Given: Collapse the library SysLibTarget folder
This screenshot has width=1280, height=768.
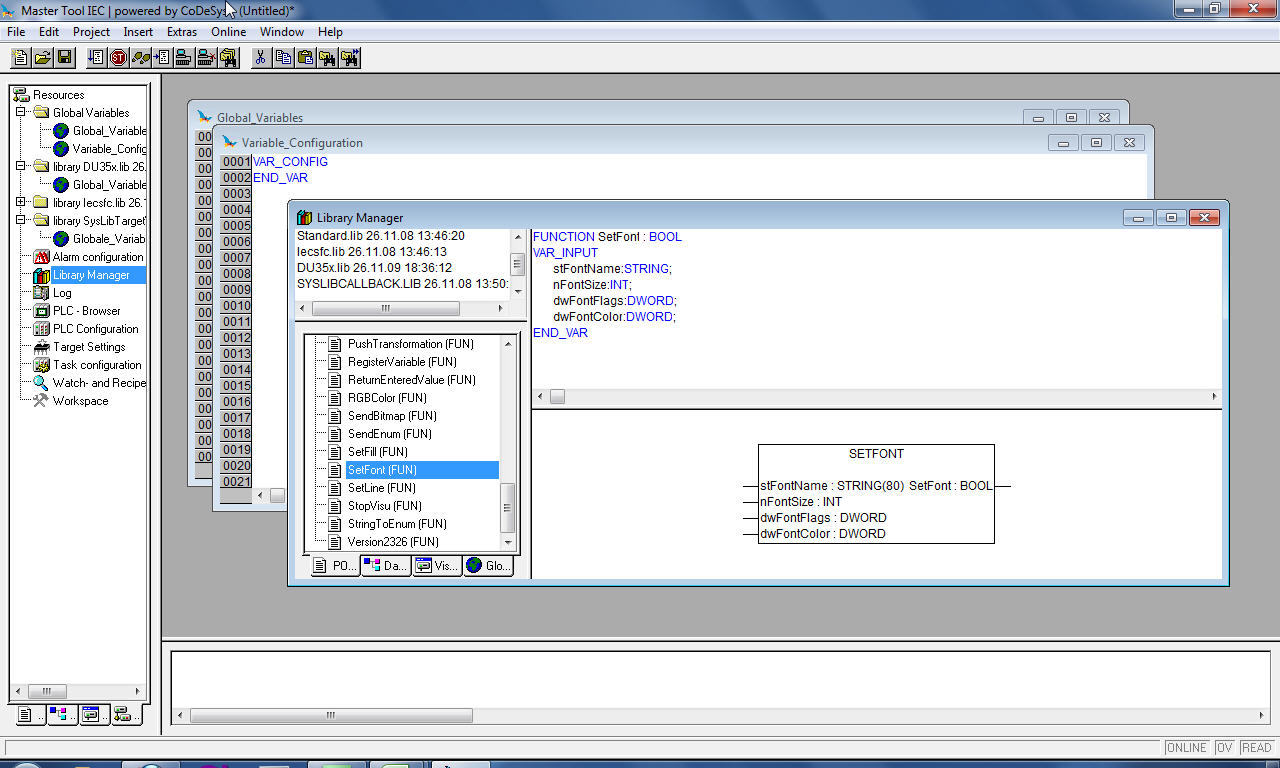Looking at the screenshot, I should click(x=20, y=221).
